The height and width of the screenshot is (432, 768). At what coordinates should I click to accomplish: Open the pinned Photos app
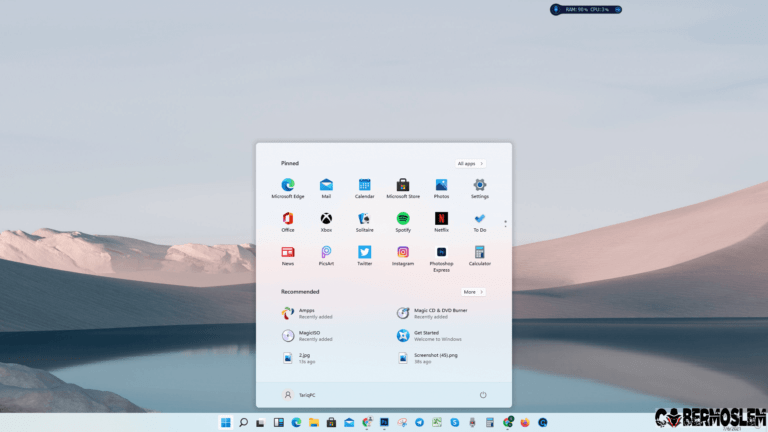pyautogui.click(x=441, y=188)
